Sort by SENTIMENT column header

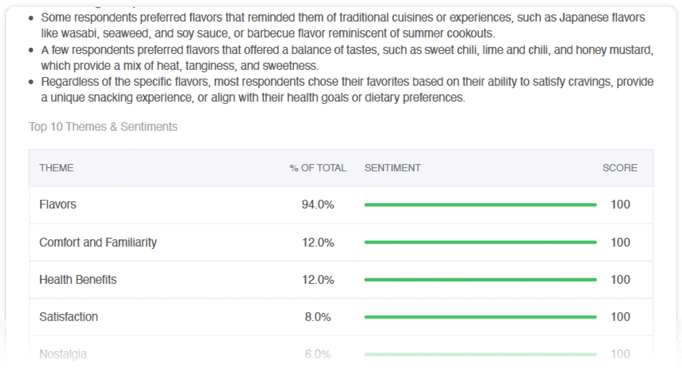(392, 168)
